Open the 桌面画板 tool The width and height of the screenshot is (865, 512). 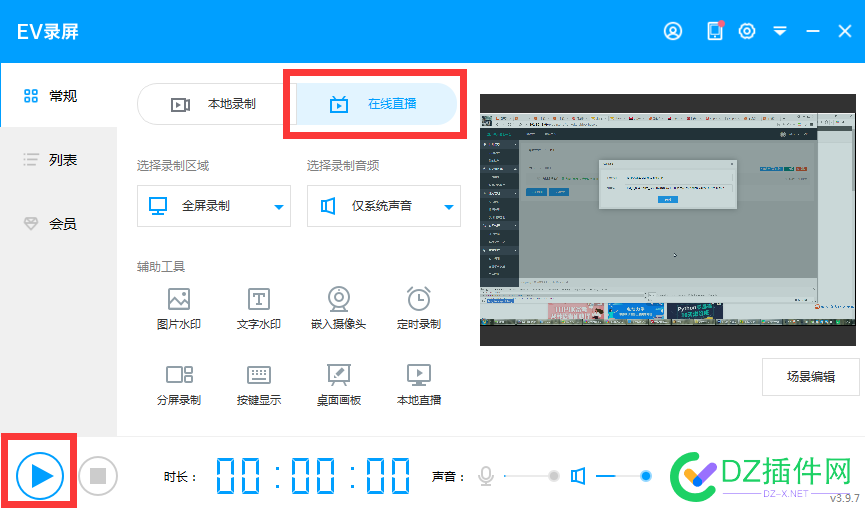pyautogui.click(x=339, y=385)
